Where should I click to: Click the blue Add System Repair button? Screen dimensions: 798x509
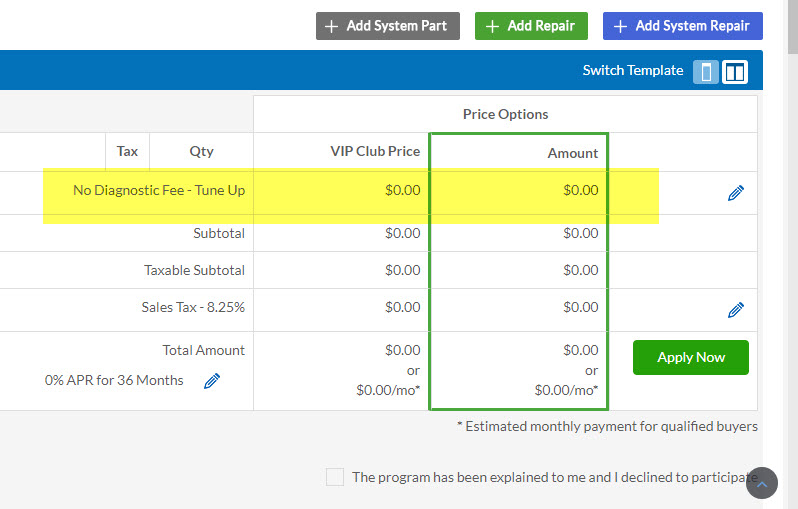pos(683,26)
